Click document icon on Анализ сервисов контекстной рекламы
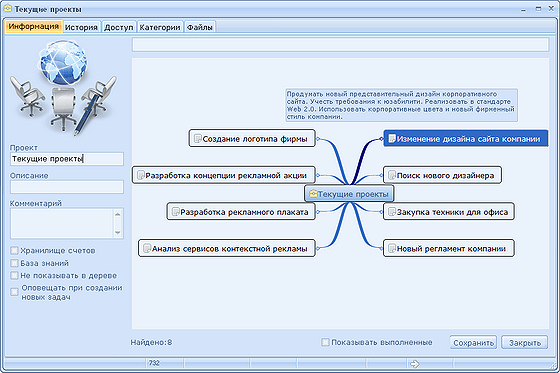The image size is (560, 373). tap(147, 248)
